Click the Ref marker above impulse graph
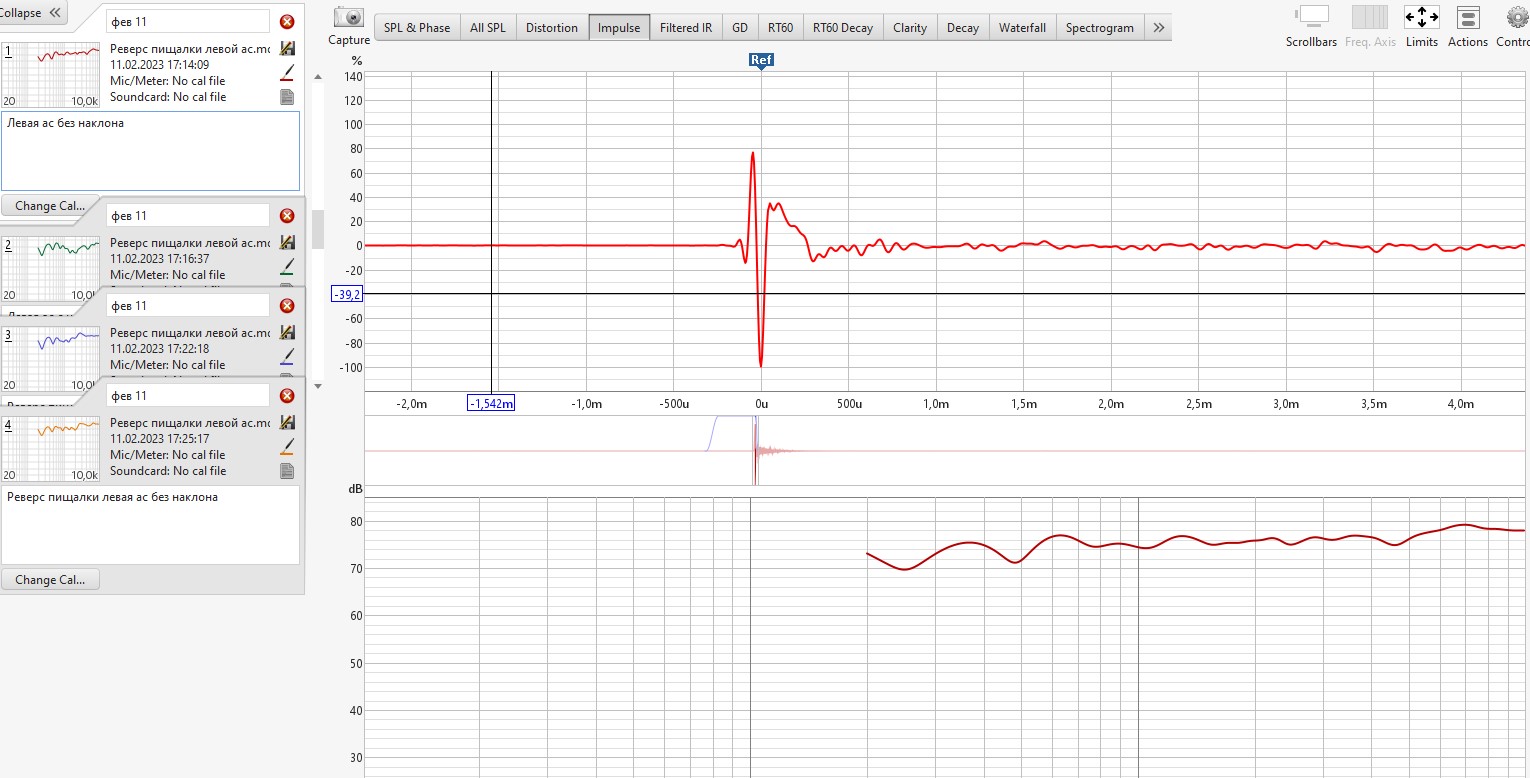 tap(761, 60)
